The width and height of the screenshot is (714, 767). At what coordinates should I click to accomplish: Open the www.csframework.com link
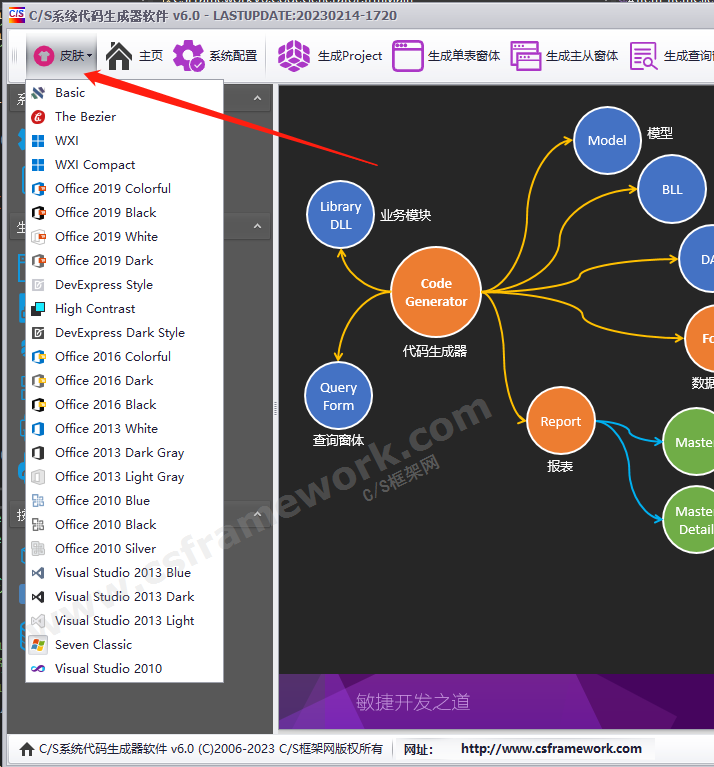coord(551,748)
